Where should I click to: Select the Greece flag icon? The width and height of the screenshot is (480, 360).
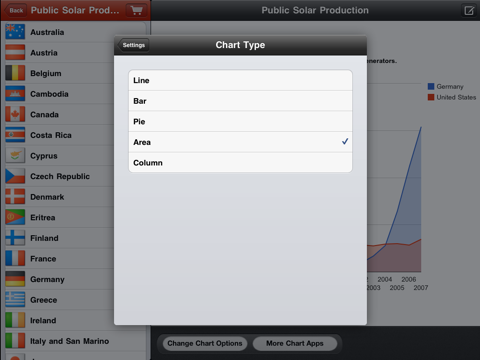click(x=15, y=300)
